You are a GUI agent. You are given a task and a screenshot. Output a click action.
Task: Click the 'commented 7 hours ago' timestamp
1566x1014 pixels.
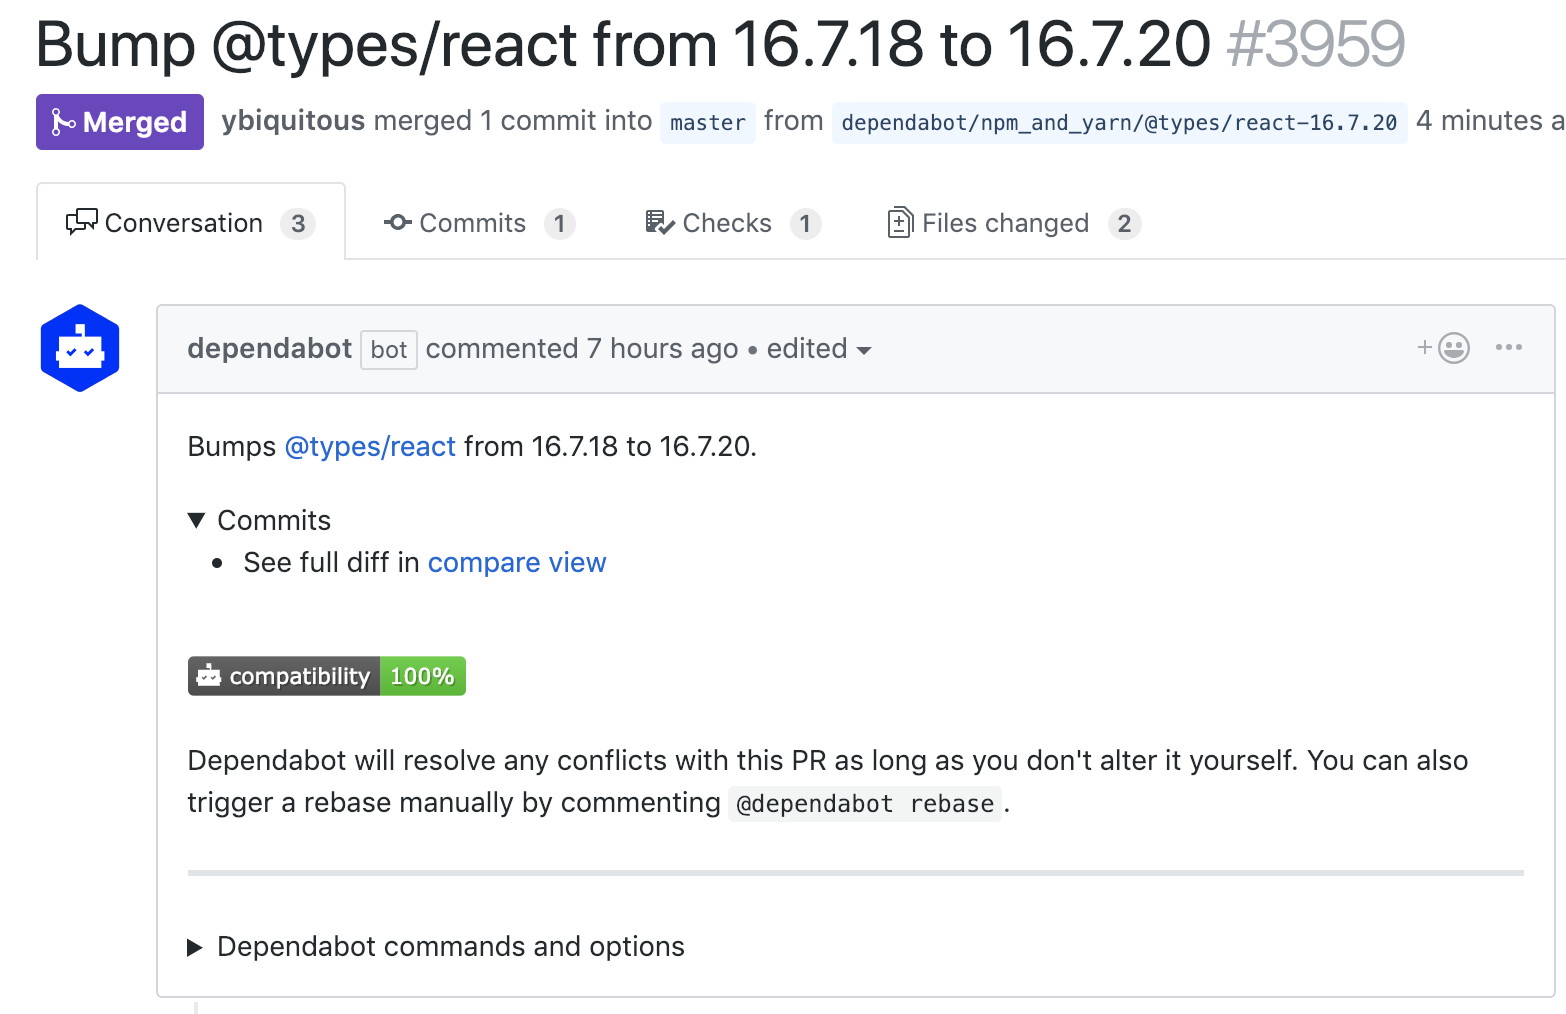(582, 348)
